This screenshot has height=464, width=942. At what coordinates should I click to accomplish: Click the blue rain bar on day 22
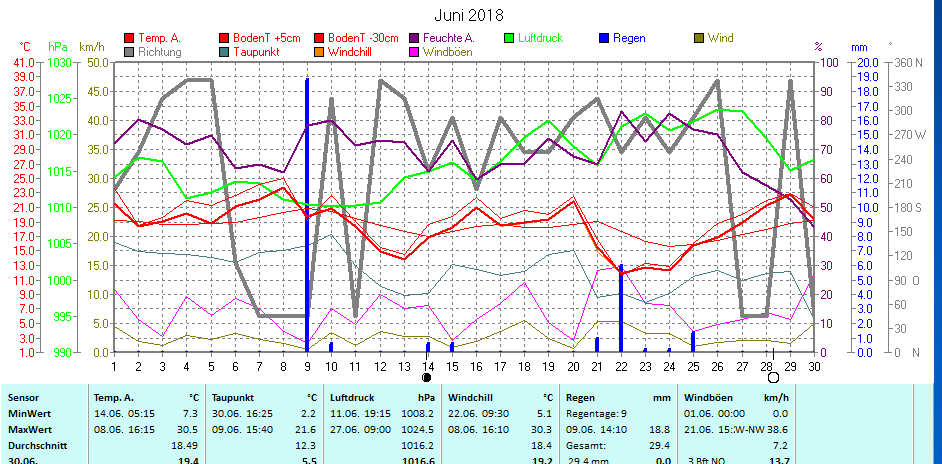click(x=621, y=308)
